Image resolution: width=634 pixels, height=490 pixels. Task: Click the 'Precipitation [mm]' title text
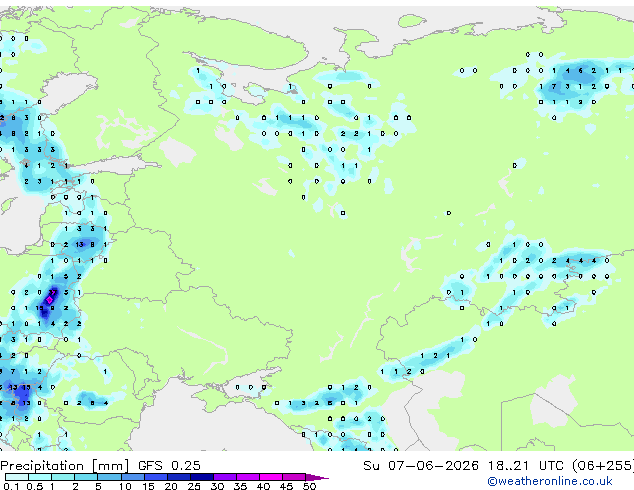click(x=65, y=466)
